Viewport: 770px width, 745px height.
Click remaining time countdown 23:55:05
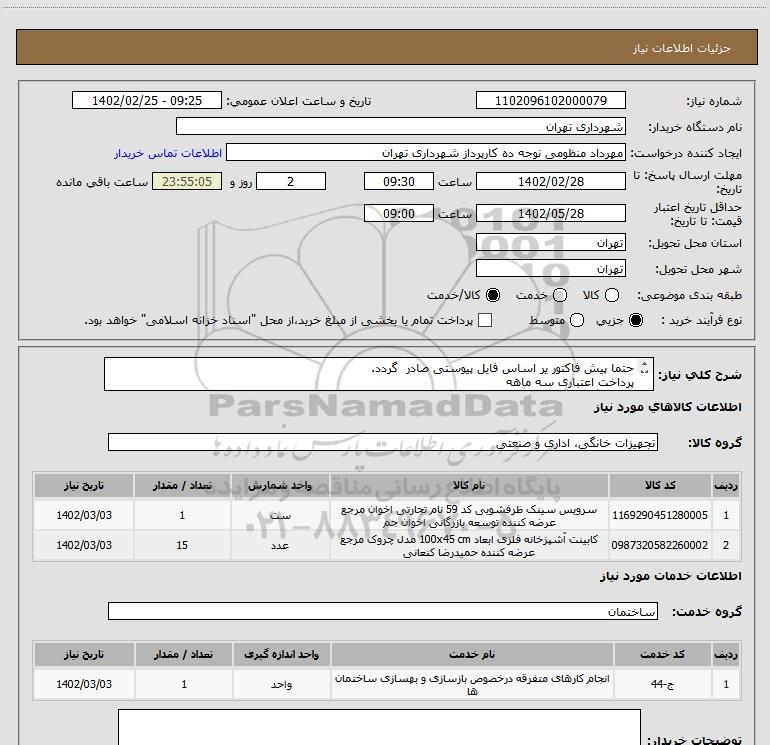point(187,181)
